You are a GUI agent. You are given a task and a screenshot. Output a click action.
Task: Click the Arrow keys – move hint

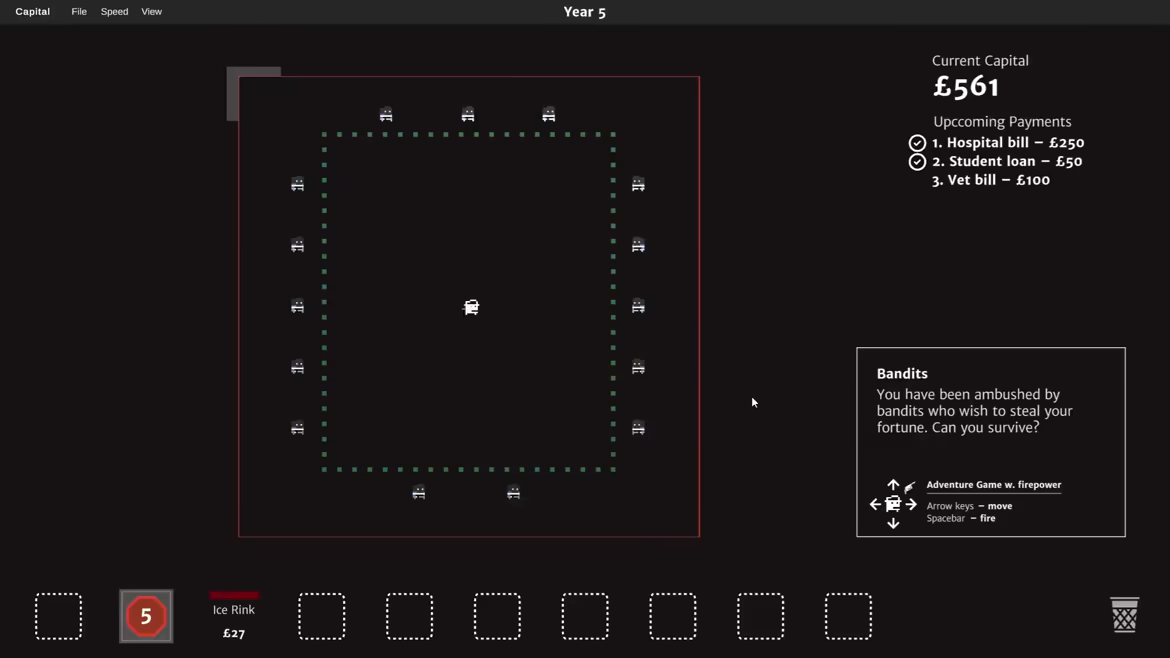(969, 506)
